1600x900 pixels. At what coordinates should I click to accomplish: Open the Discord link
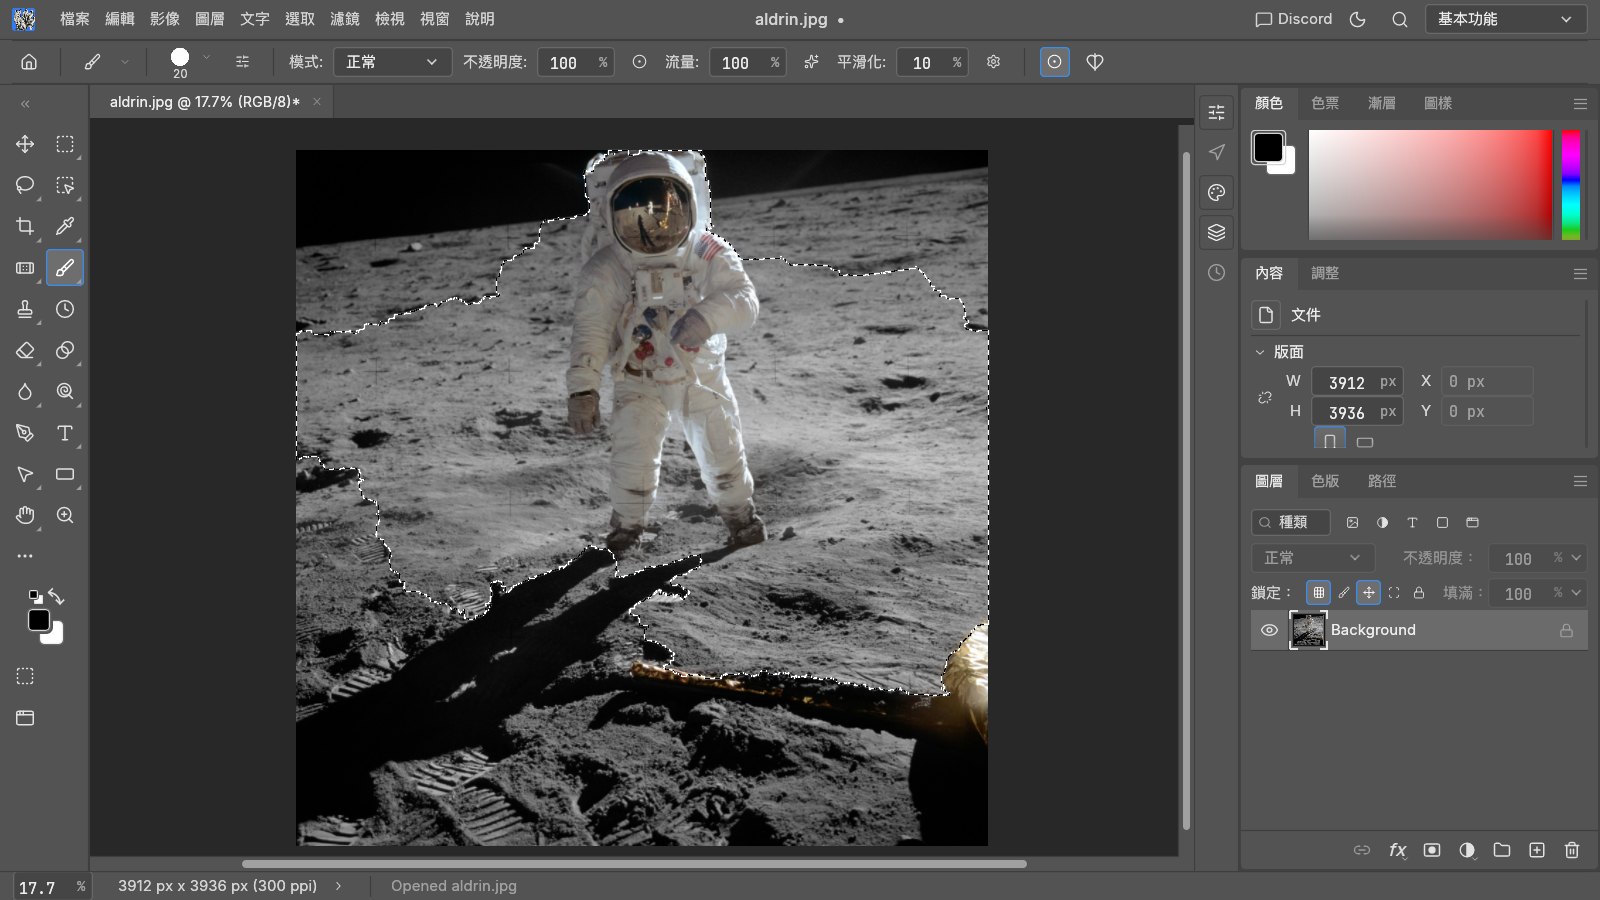point(1294,19)
